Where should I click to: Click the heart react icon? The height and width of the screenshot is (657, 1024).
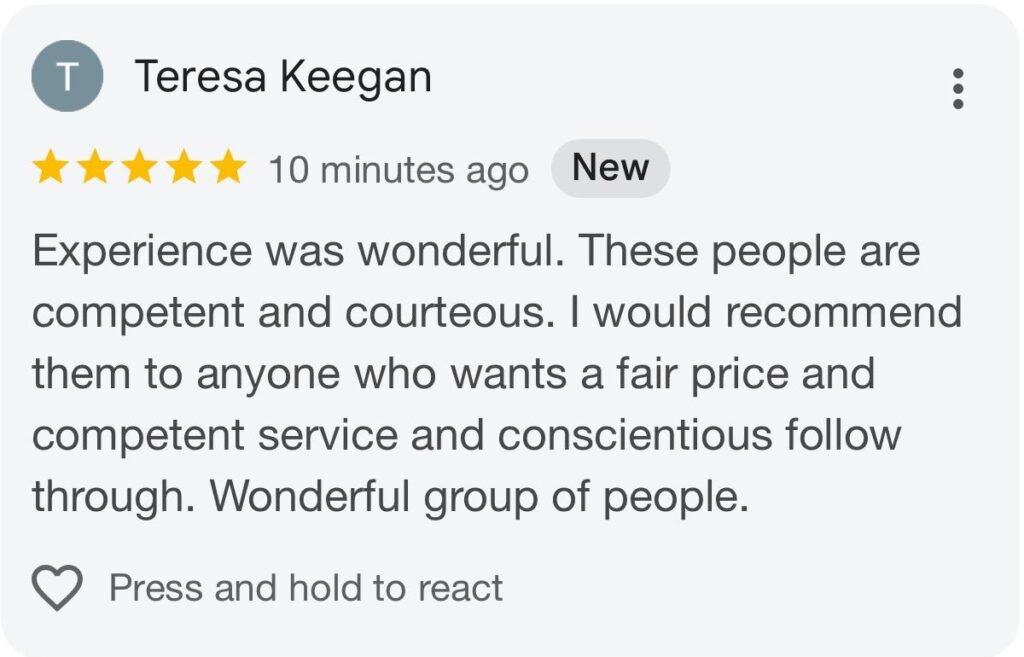(57, 587)
